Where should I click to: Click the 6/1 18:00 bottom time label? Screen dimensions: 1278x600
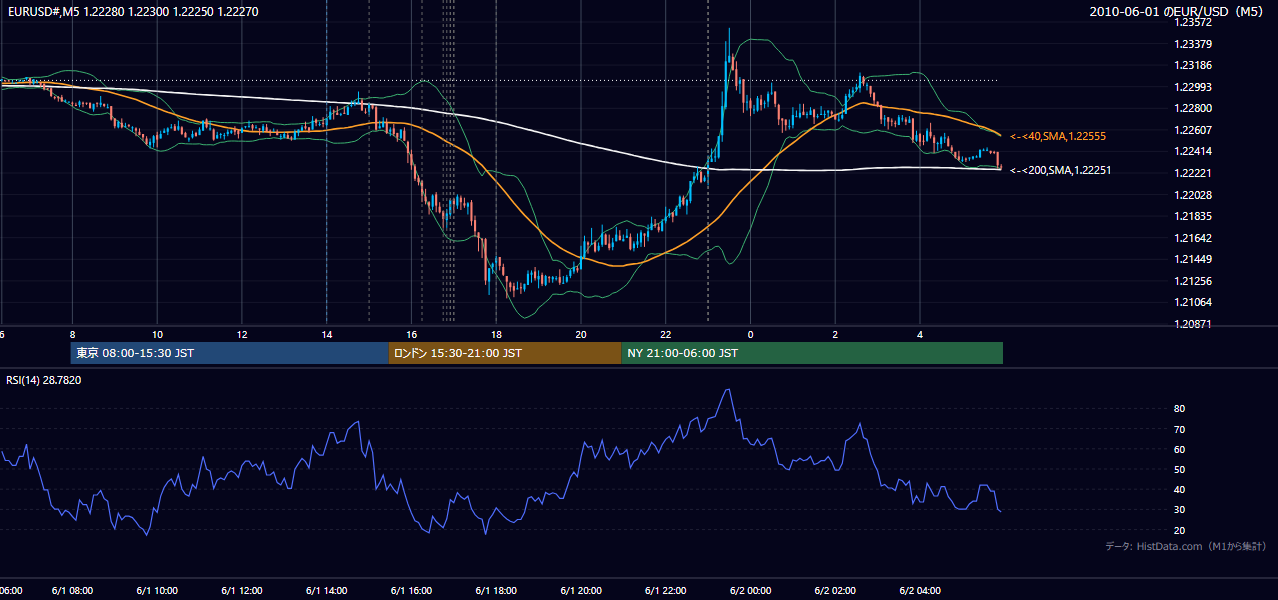click(x=496, y=591)
